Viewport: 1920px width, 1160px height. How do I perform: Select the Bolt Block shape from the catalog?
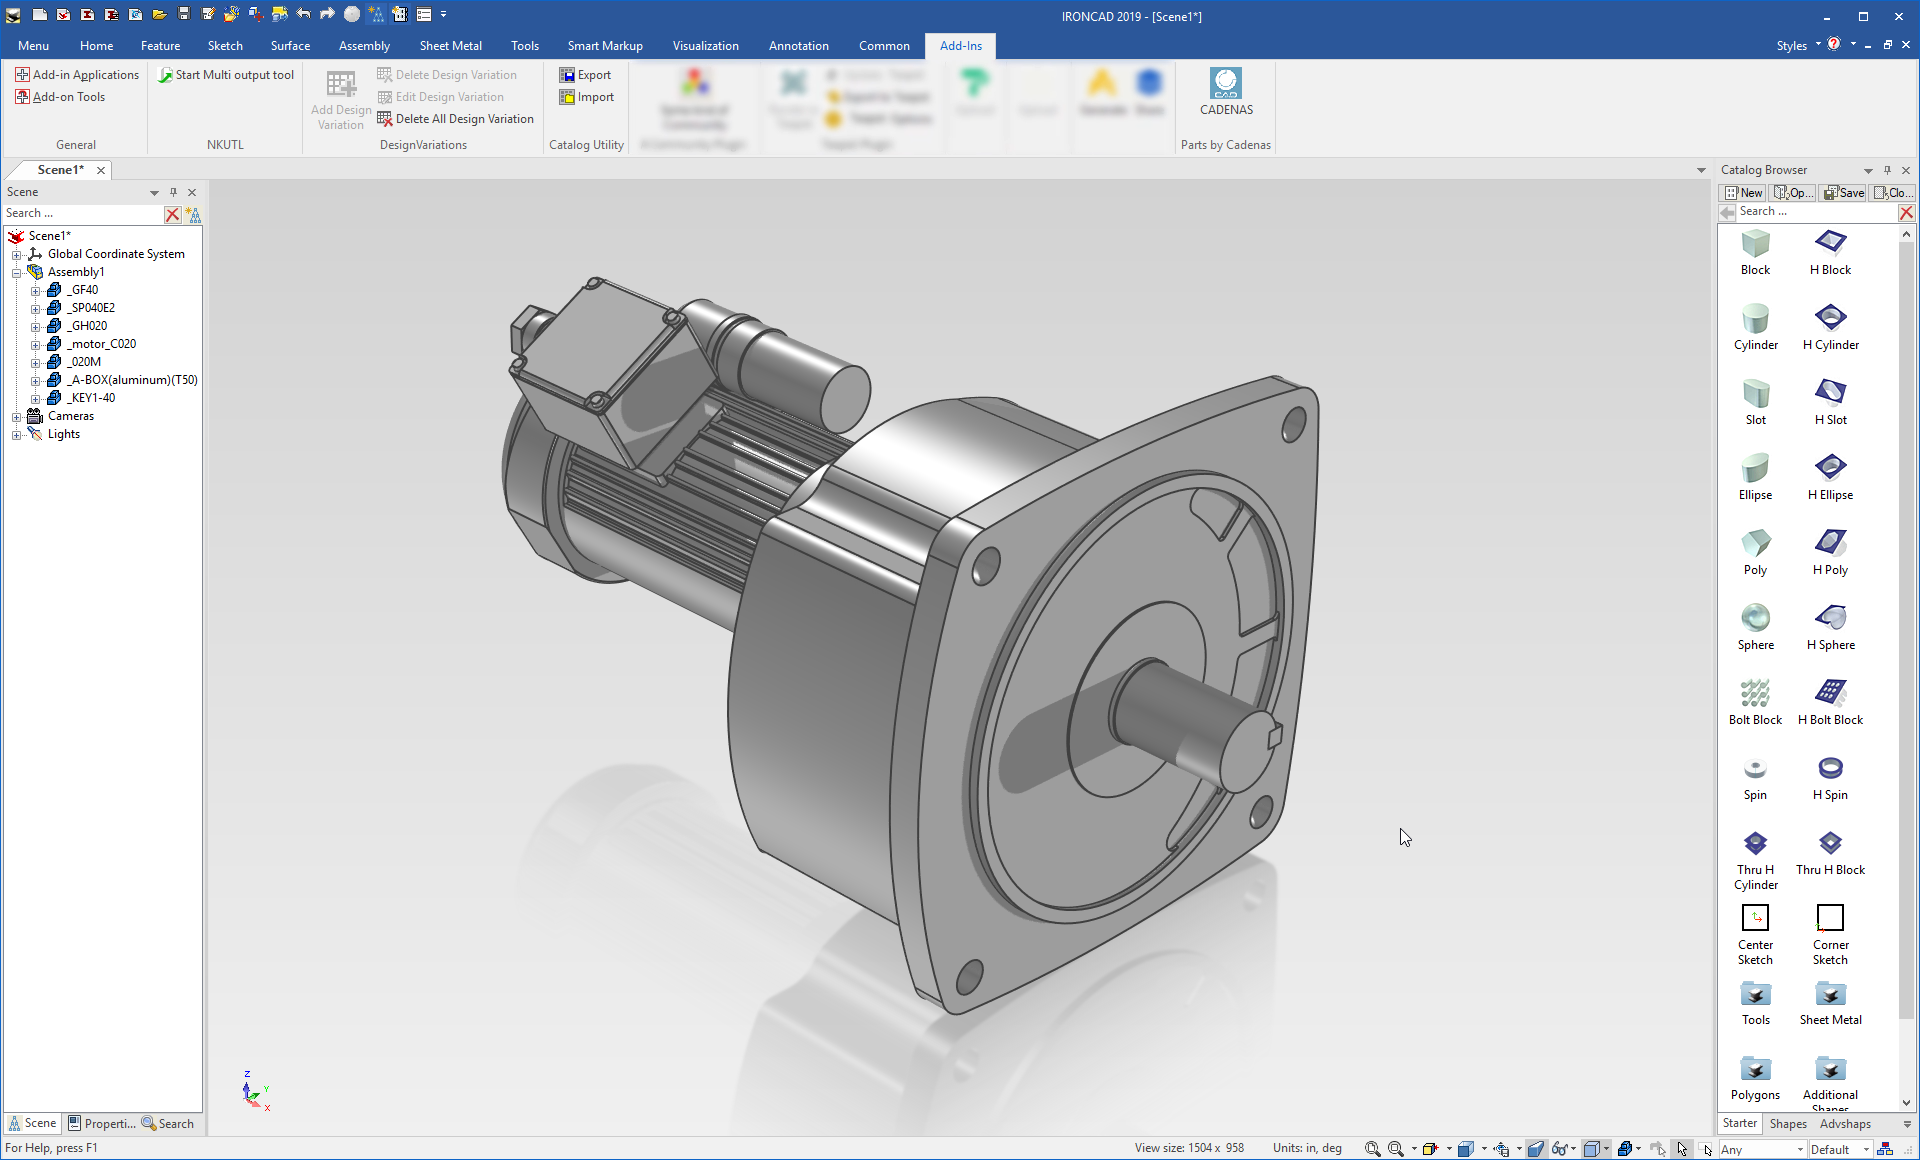point(1755,692)
